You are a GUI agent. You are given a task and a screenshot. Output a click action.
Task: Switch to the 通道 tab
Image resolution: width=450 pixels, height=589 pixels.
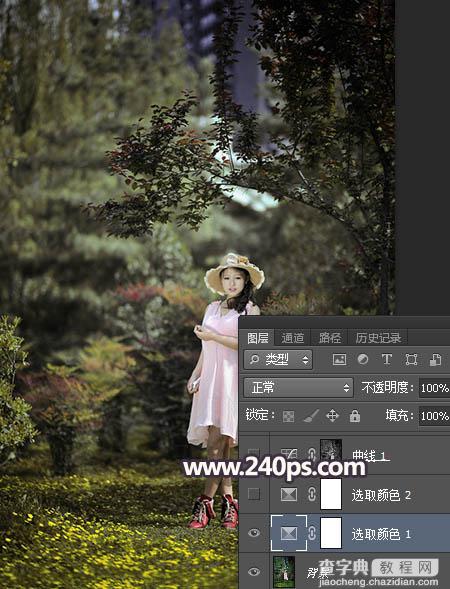(x=293, y=338)
